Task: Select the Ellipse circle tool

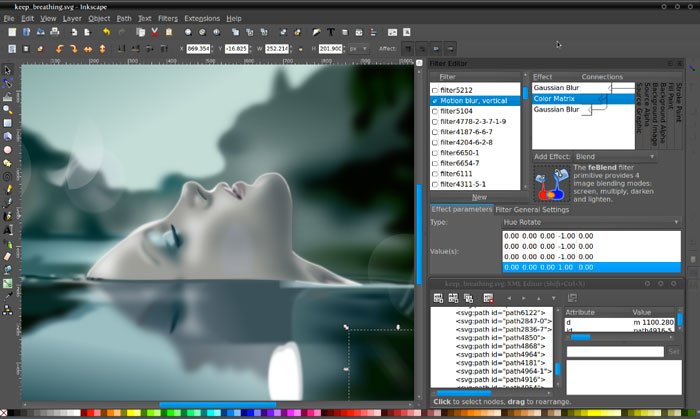Action: (8, 150)
